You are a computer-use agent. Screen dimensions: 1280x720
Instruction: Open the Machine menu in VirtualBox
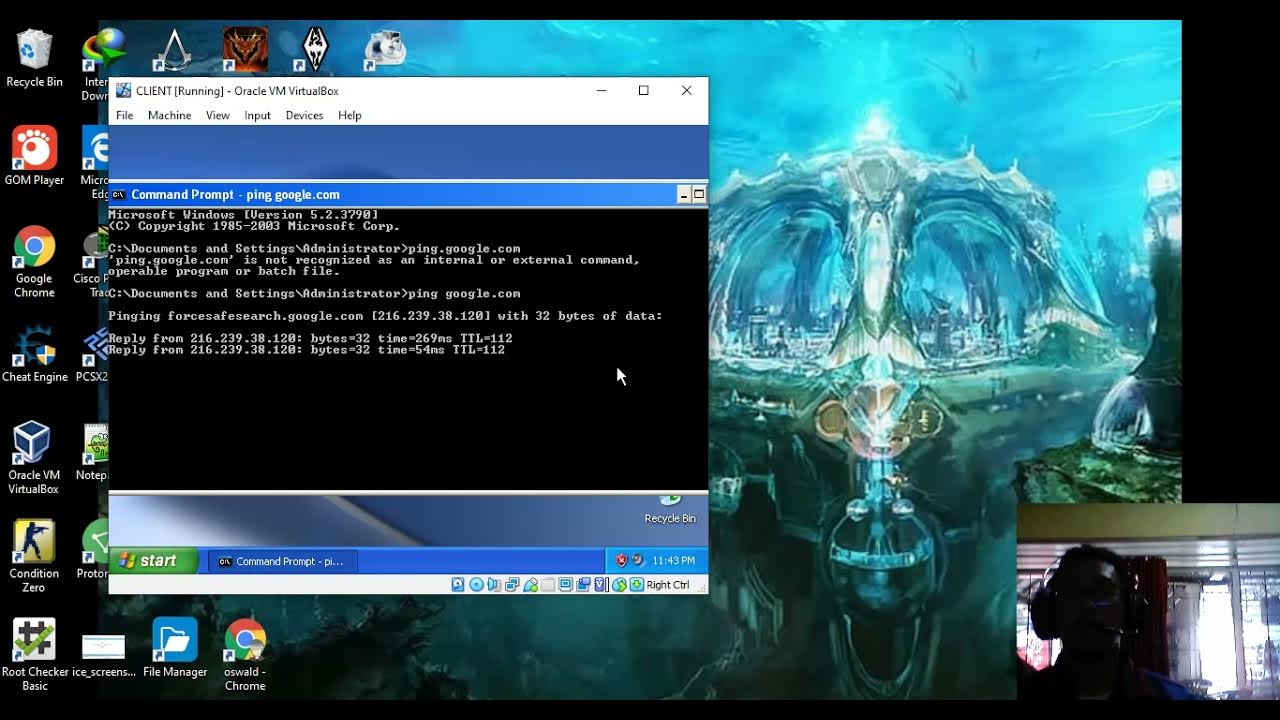[169, 115]
